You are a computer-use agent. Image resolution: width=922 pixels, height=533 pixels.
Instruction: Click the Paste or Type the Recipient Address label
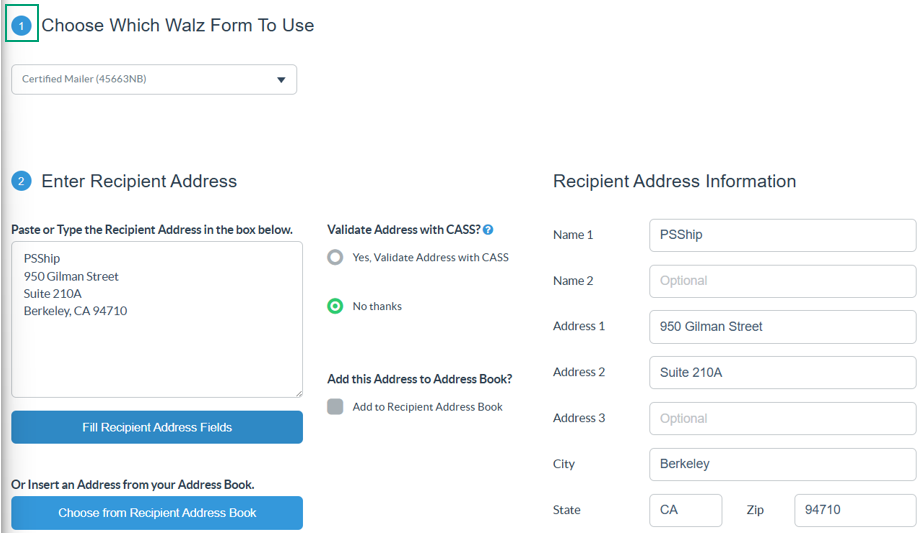point(152,230)
